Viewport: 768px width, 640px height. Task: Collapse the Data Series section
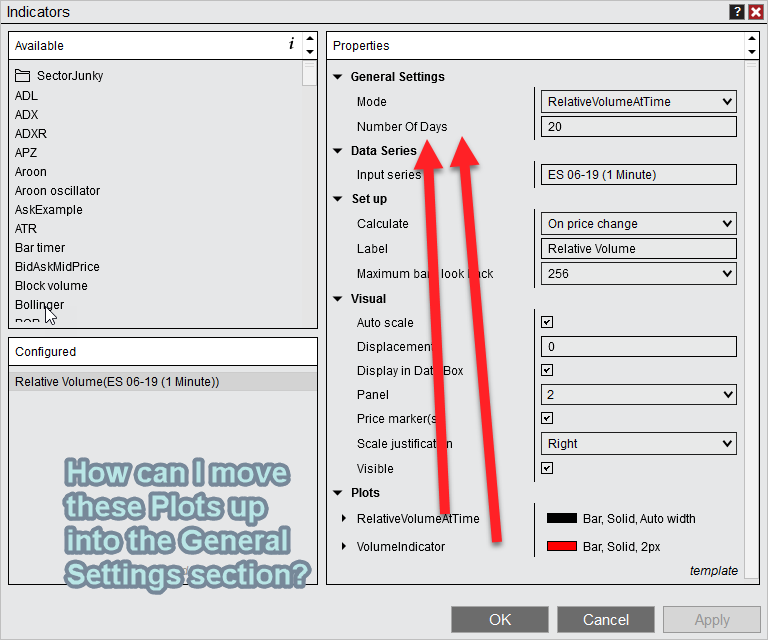pos(337,151)
